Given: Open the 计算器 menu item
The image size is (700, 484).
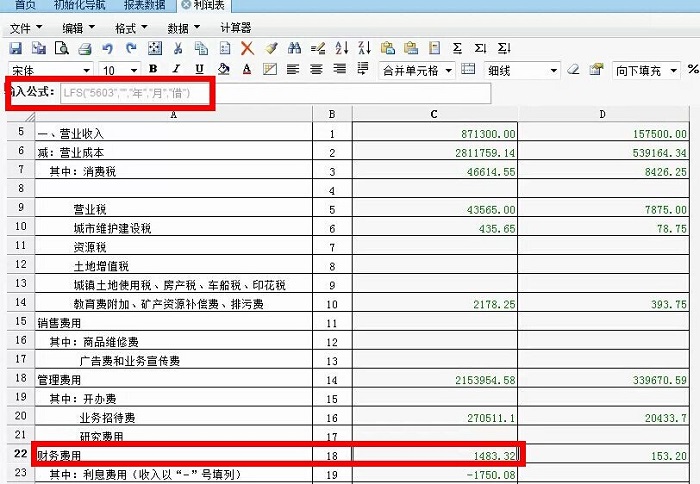Looking at the screenshot, I should tap(236, 28).
